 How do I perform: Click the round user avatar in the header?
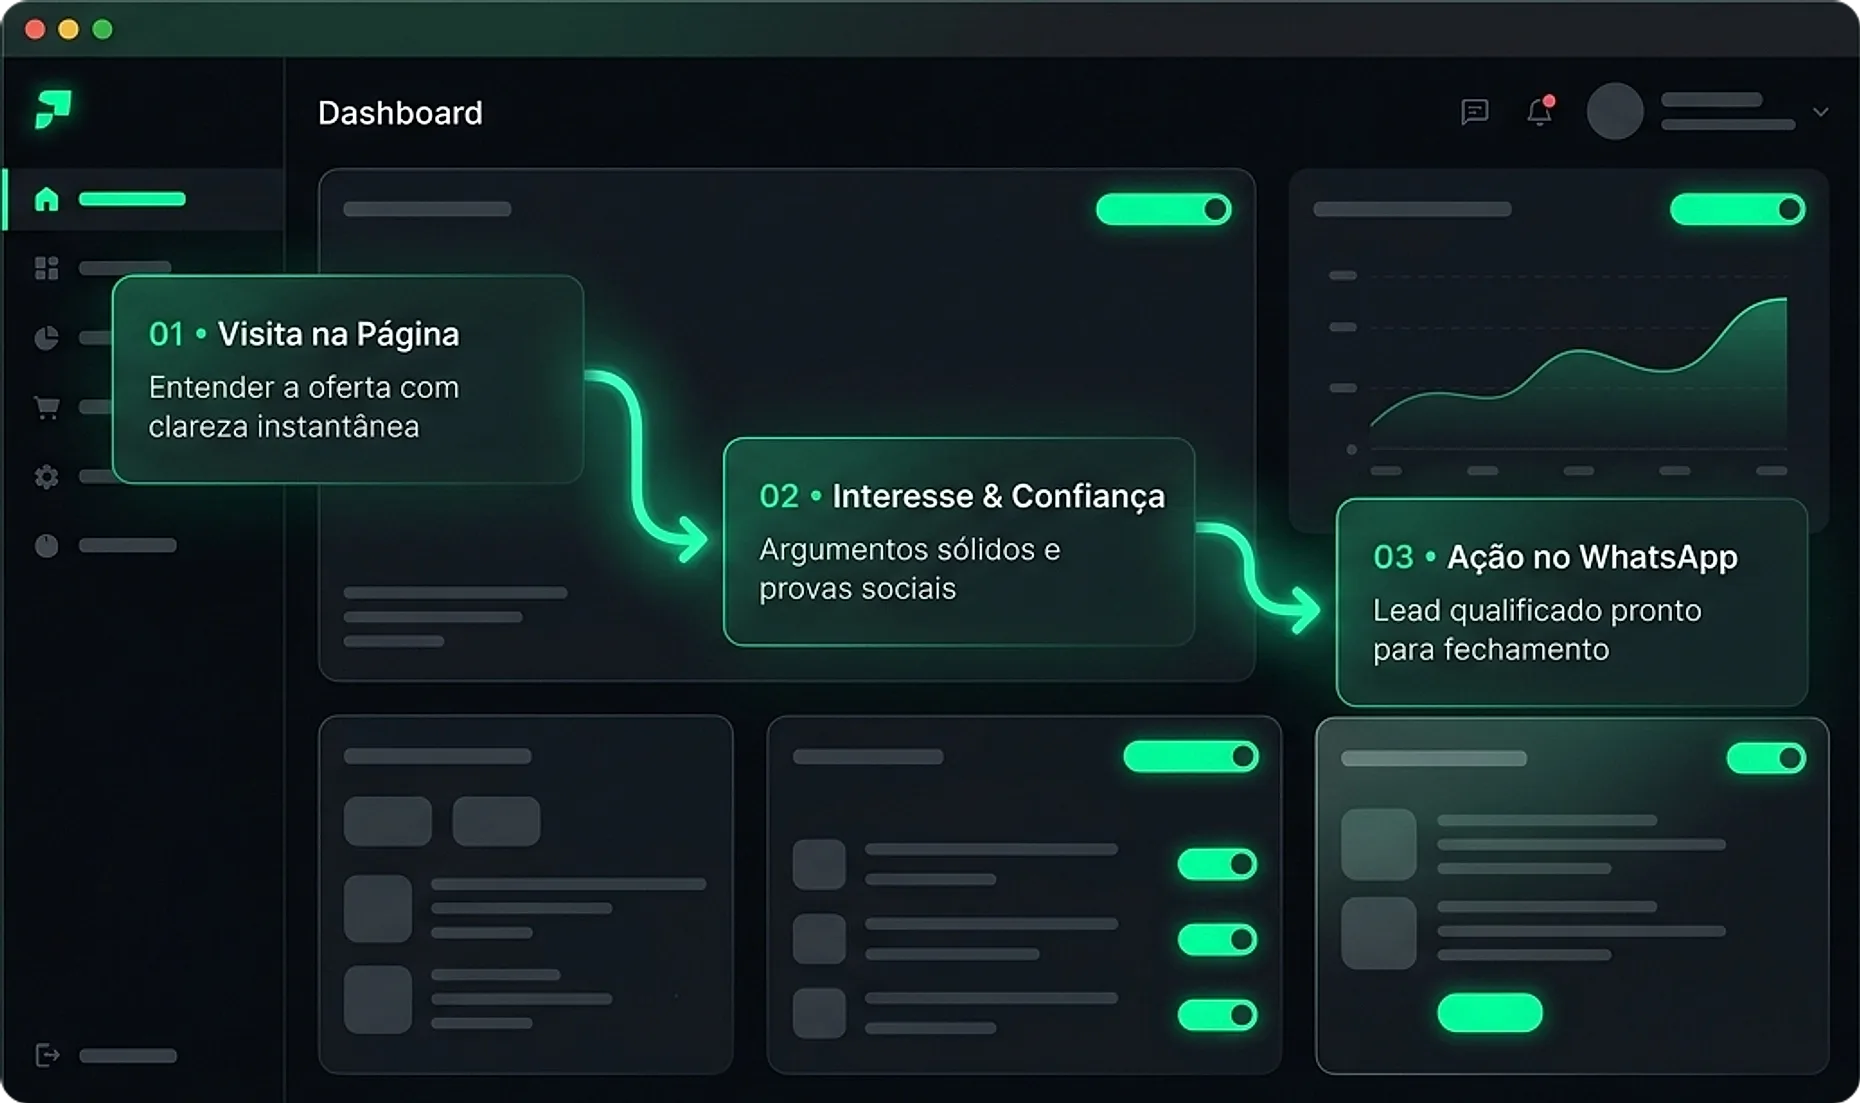pyautogui.click(x=1615, y=111)
